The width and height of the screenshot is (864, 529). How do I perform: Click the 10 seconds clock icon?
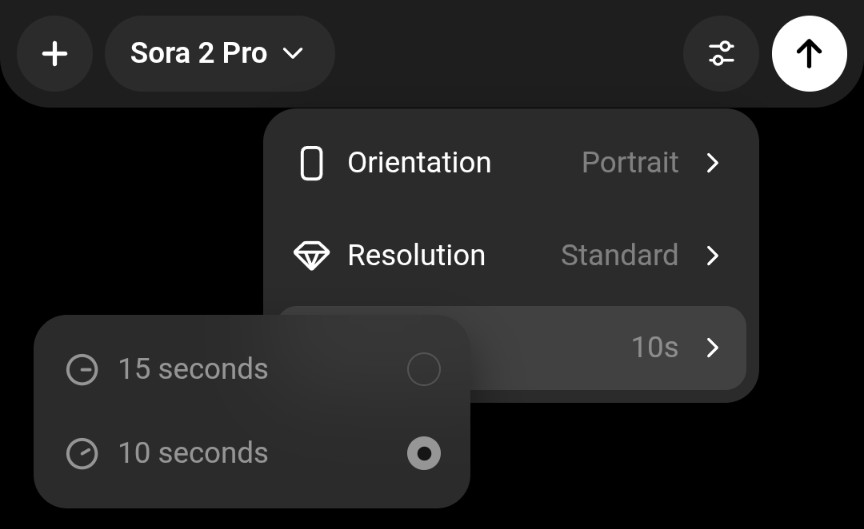click(x=82, y=454)
